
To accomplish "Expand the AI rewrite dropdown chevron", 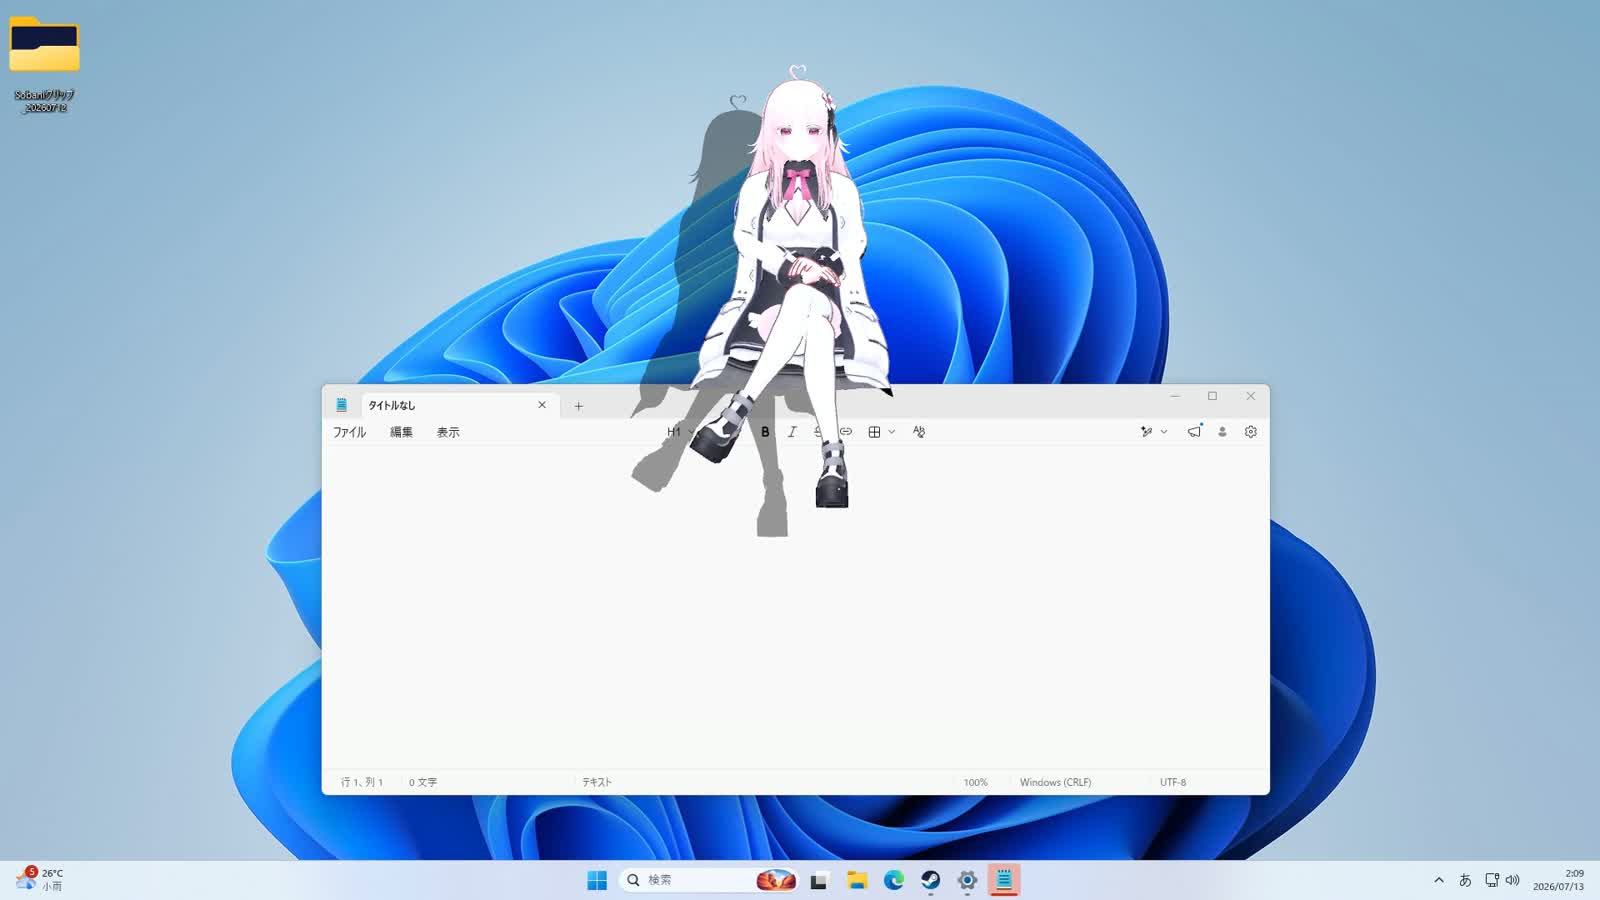I will (x=1164, y=432).
